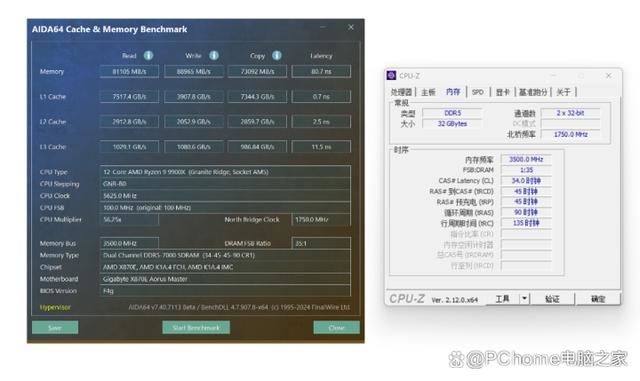Click the Copy info icon
The width and height of the screenshot is (640, 381).
(x=277, y=55)
